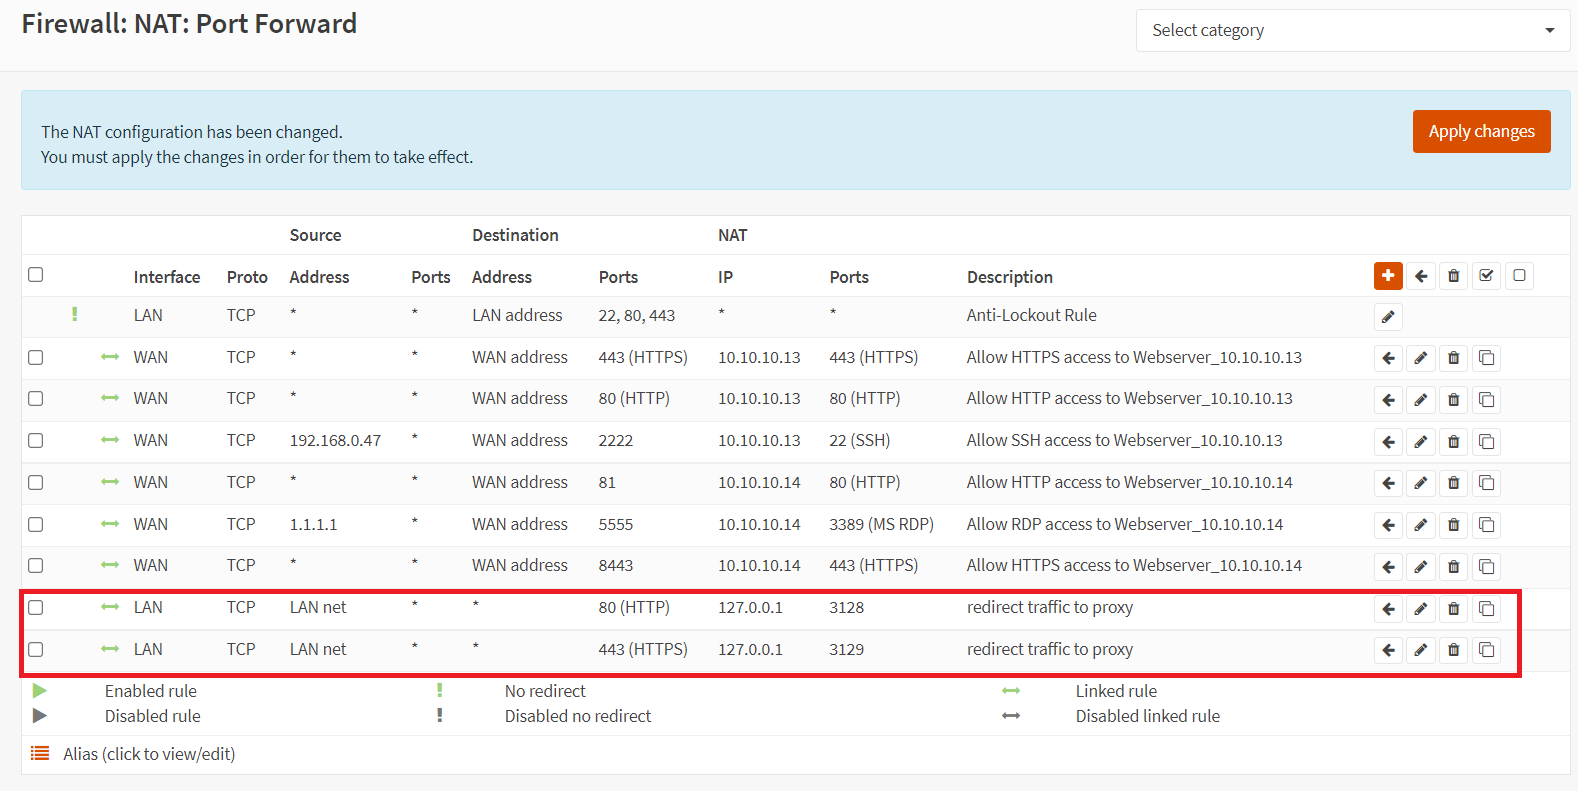Check the select-all checkbox in table header

coord(36,275)
